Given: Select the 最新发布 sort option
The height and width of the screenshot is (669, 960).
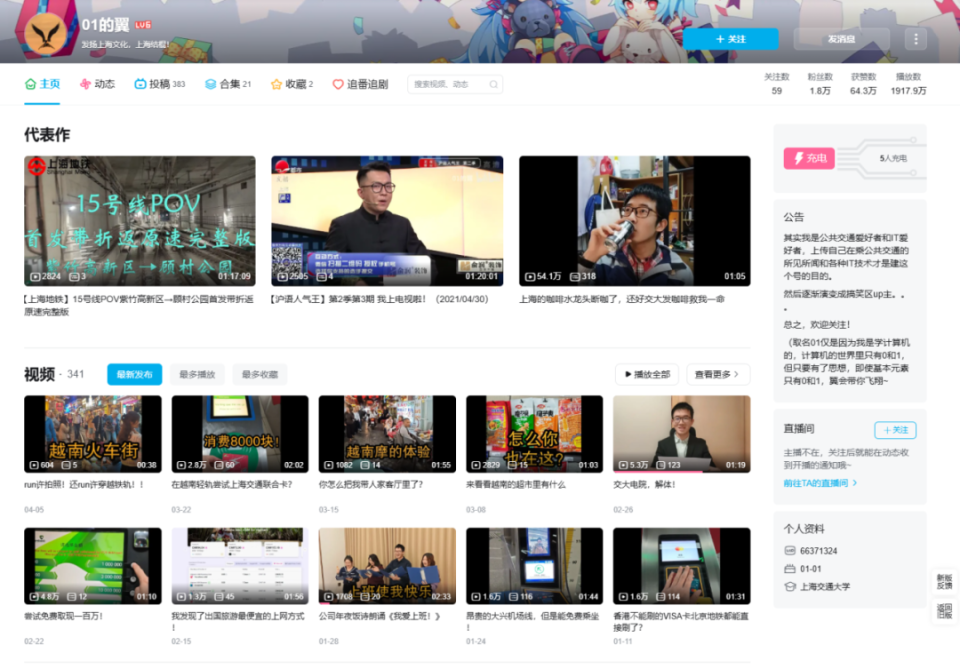Looking at the screenshot, I should [x=134, y=375].
